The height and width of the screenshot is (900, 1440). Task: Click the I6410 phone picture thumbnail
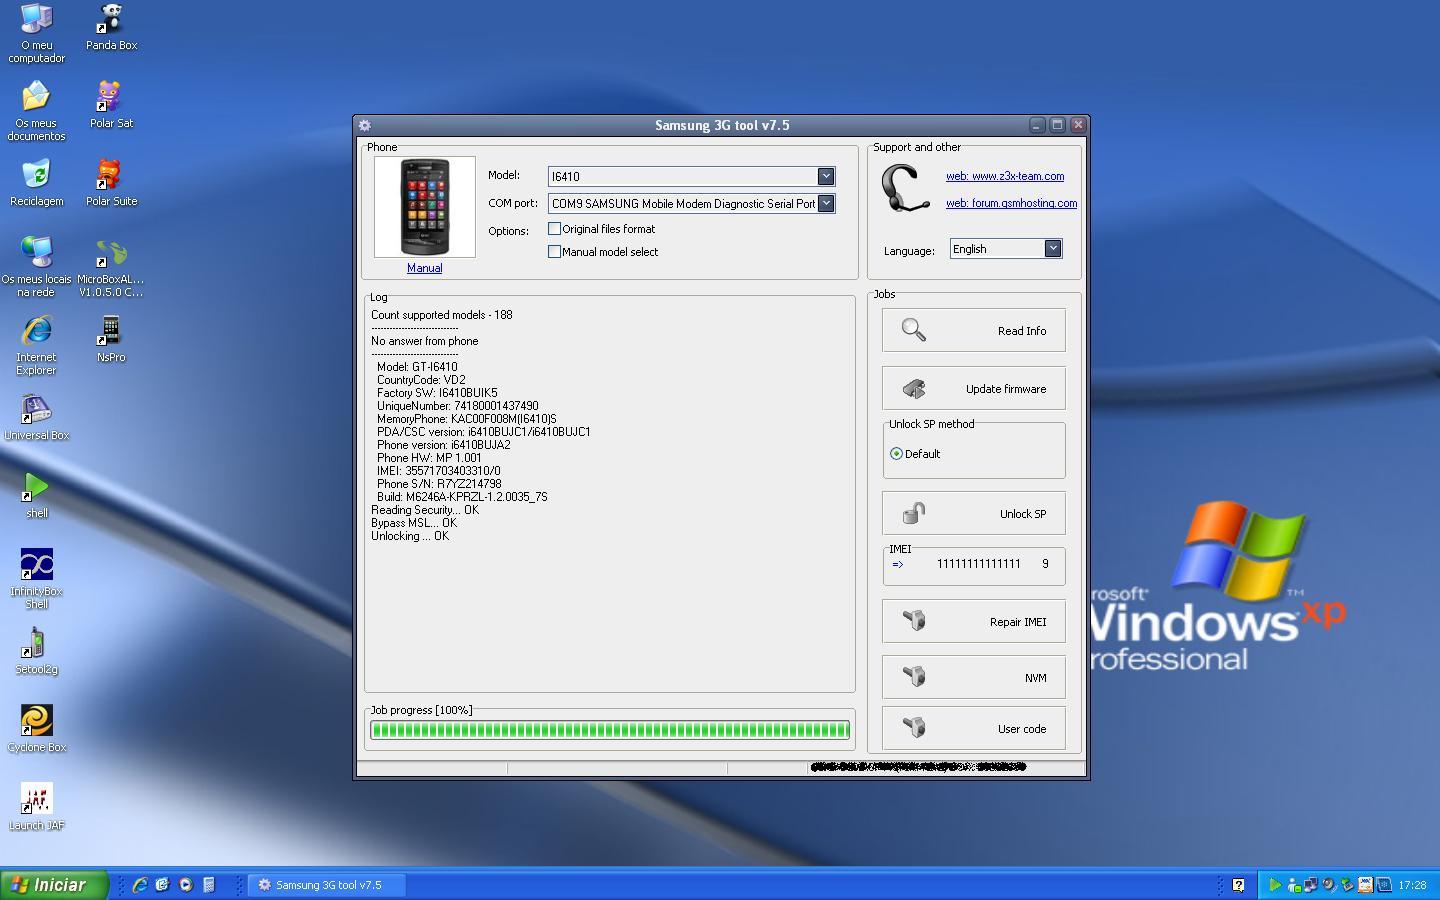425,207
